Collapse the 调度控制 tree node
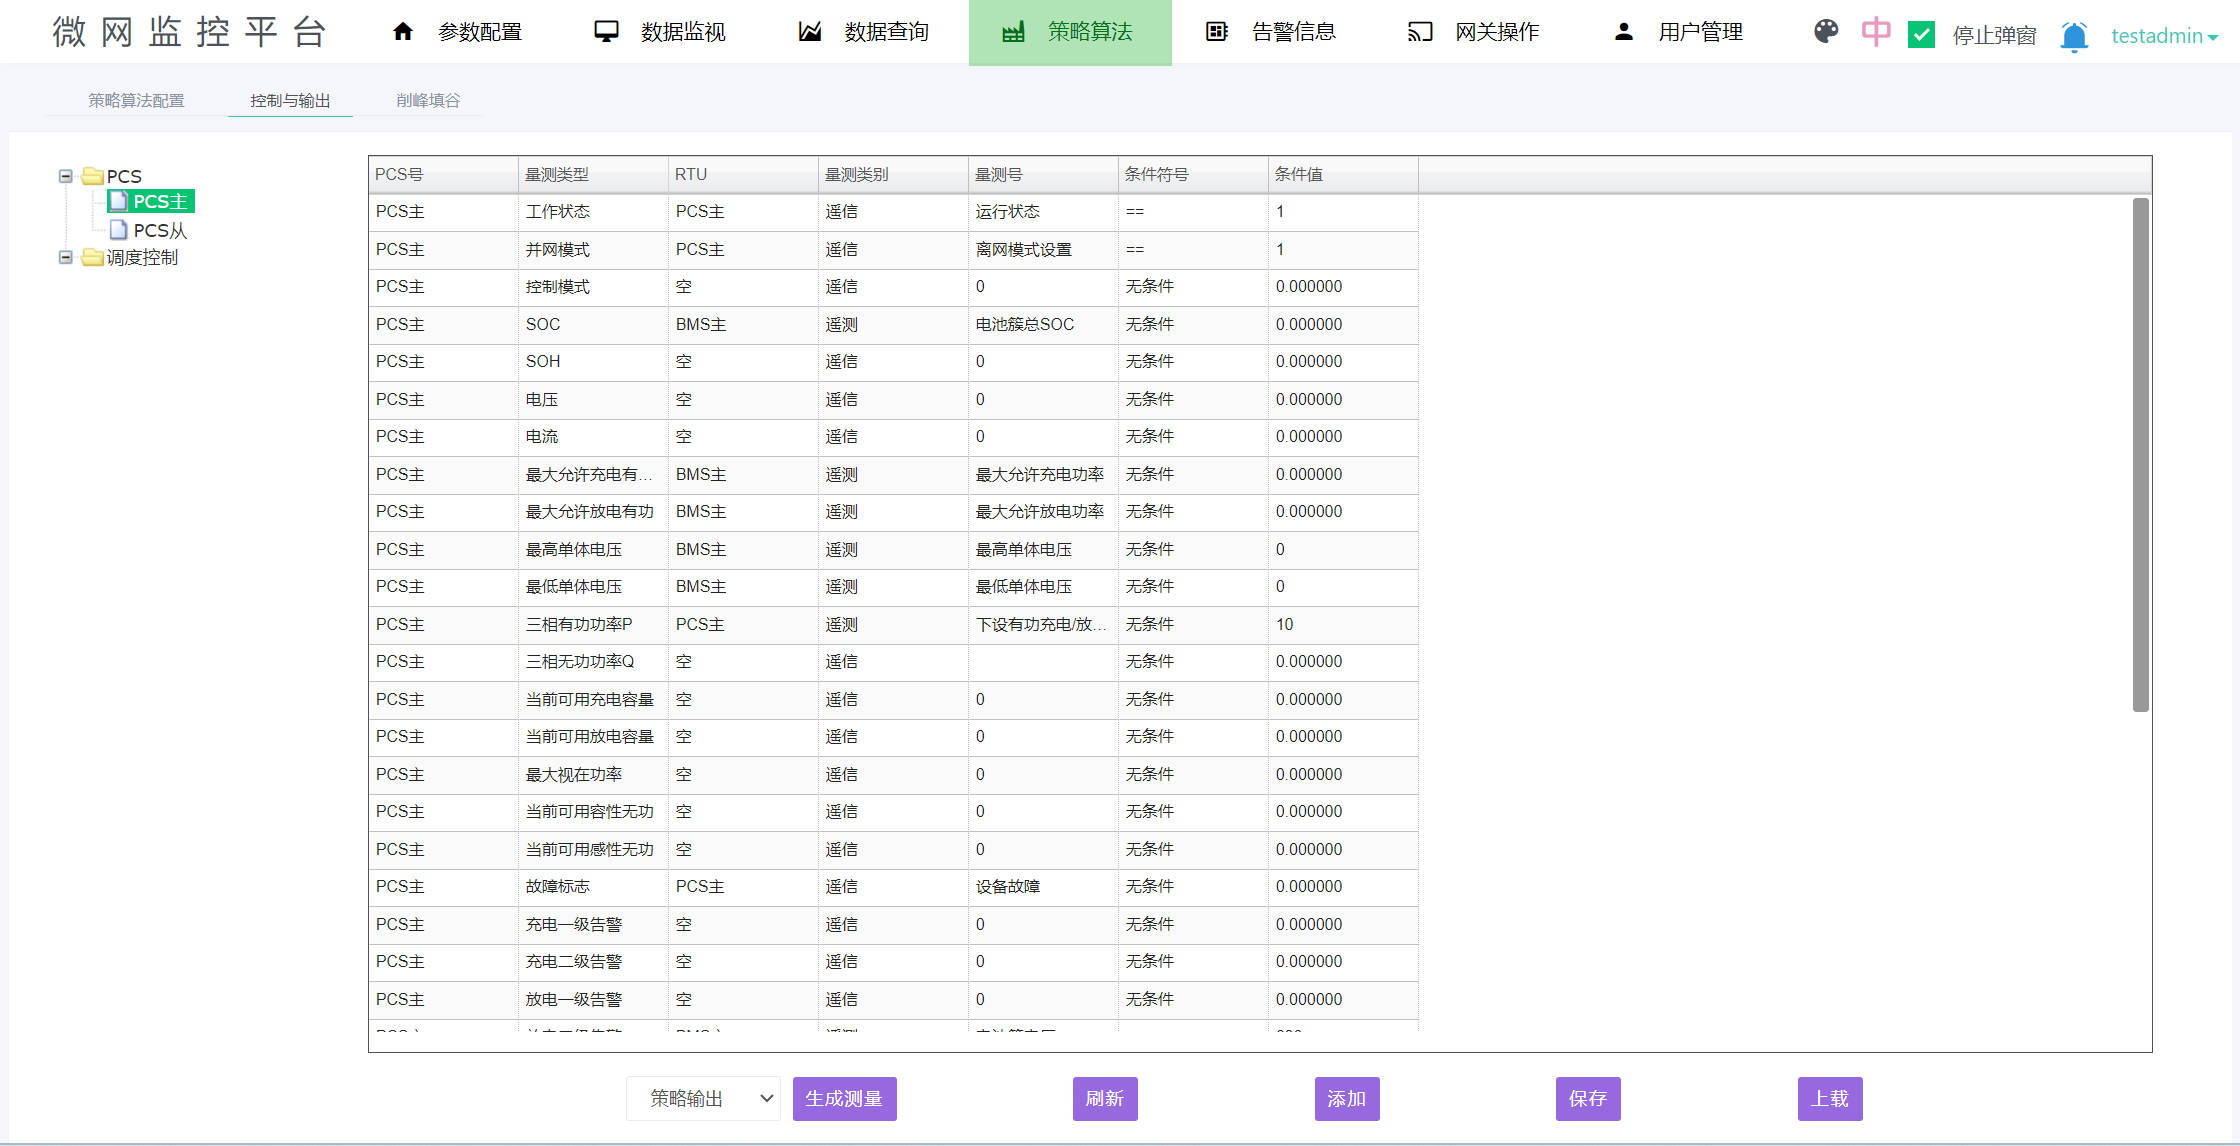 [x=66, y=257]
